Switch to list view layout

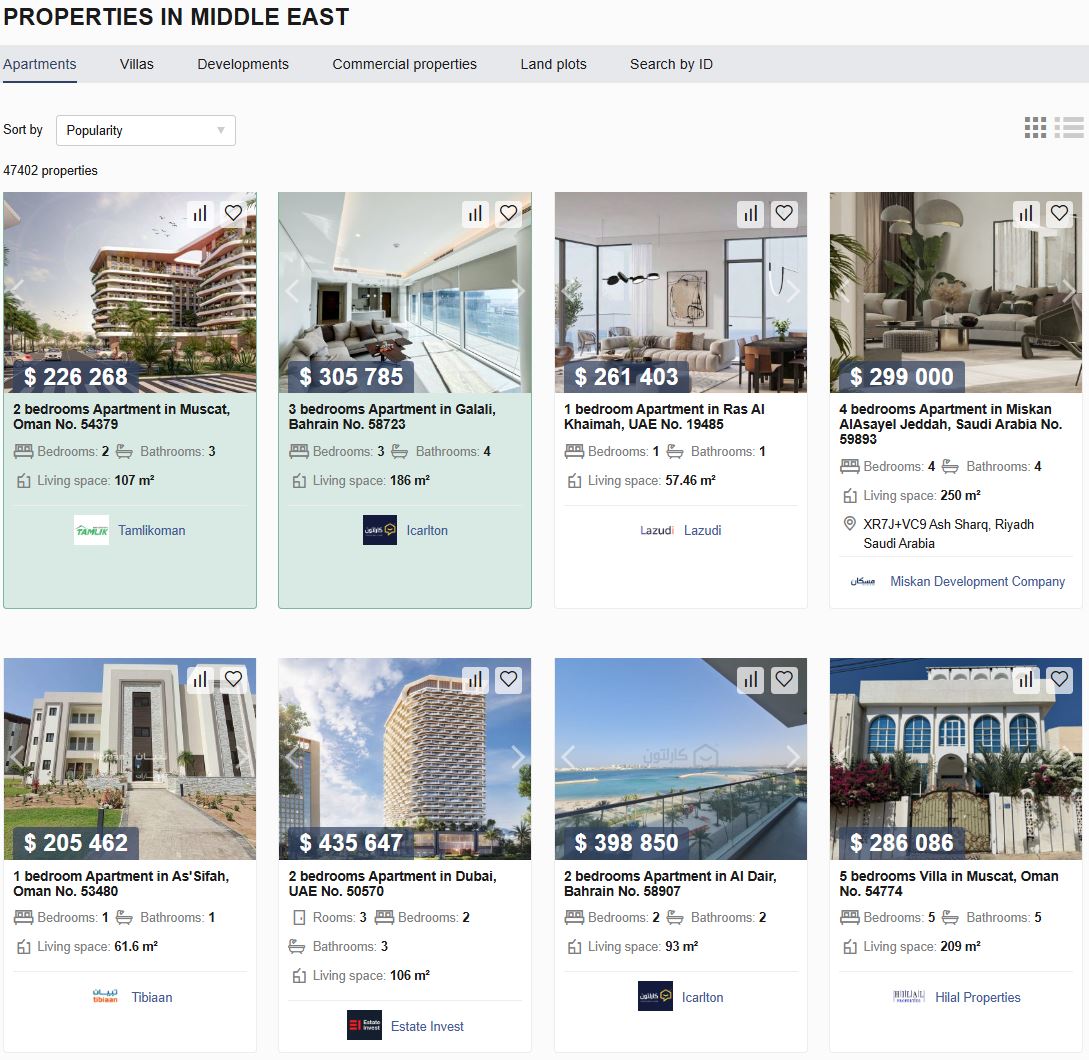point(1069,127)
